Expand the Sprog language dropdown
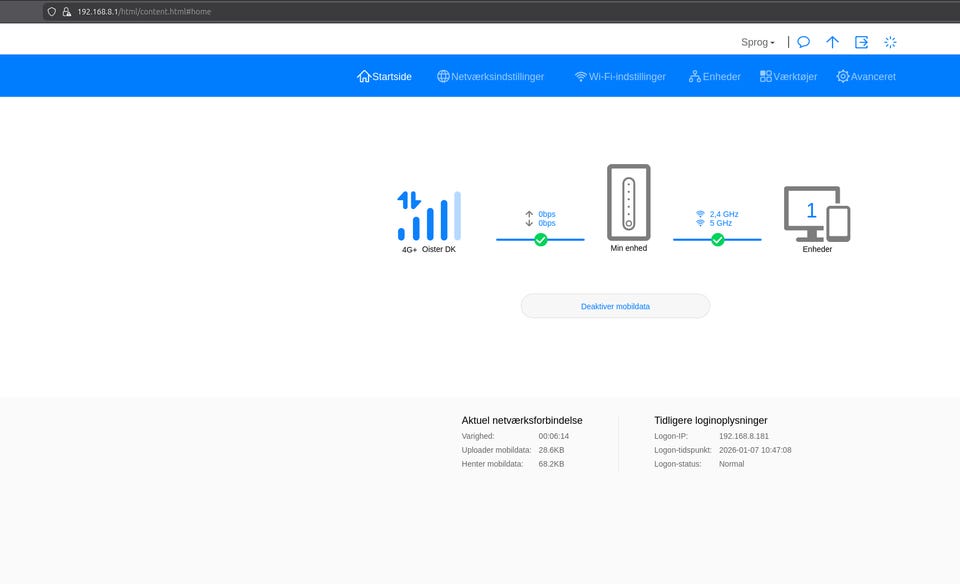The image size is (960, 584). pos(758,42)
